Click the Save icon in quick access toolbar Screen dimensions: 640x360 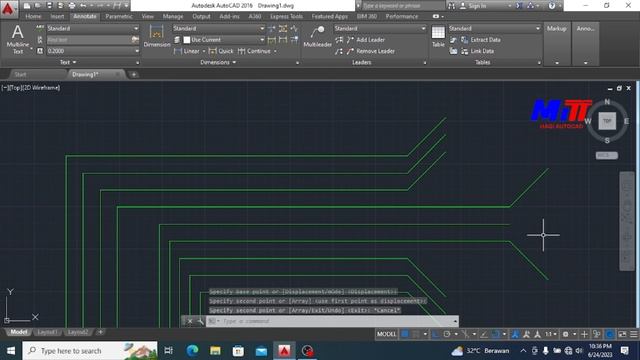point(49,6)
